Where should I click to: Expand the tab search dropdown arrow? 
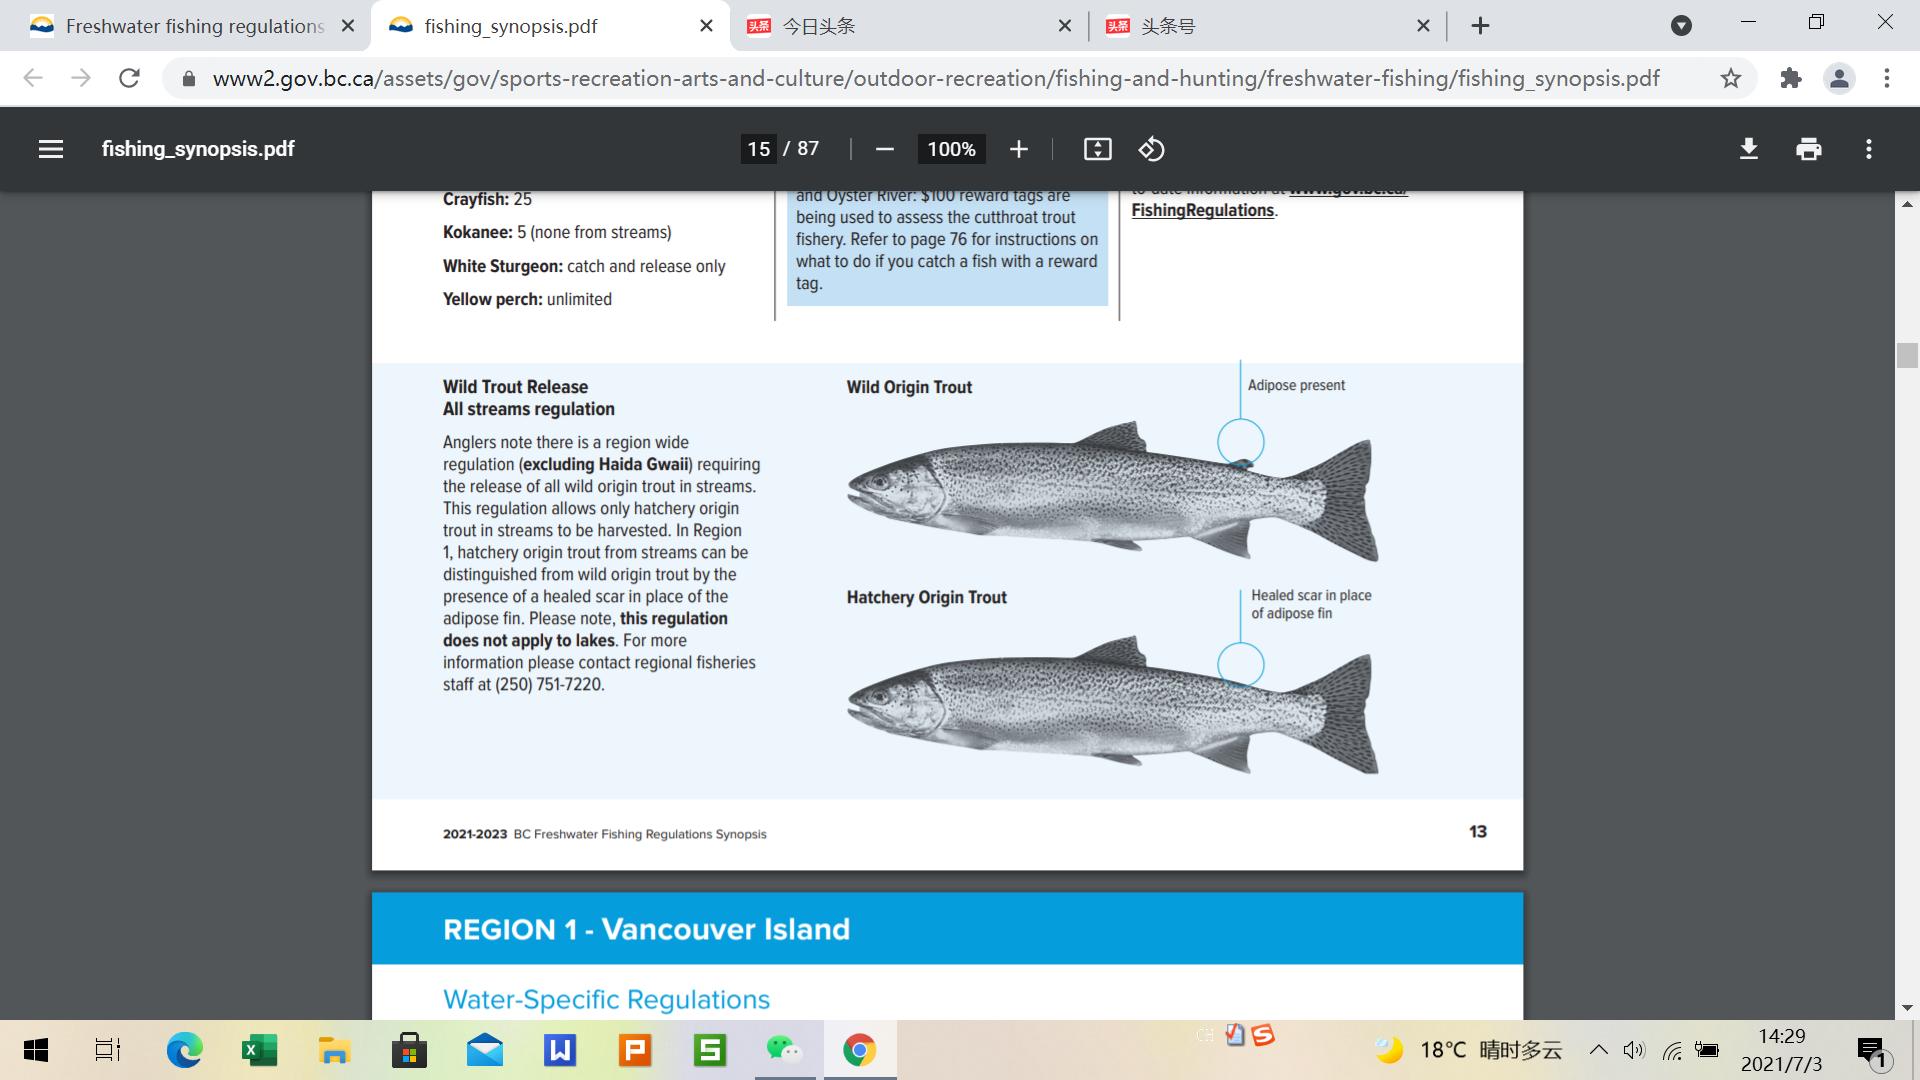coord(1681,26)
